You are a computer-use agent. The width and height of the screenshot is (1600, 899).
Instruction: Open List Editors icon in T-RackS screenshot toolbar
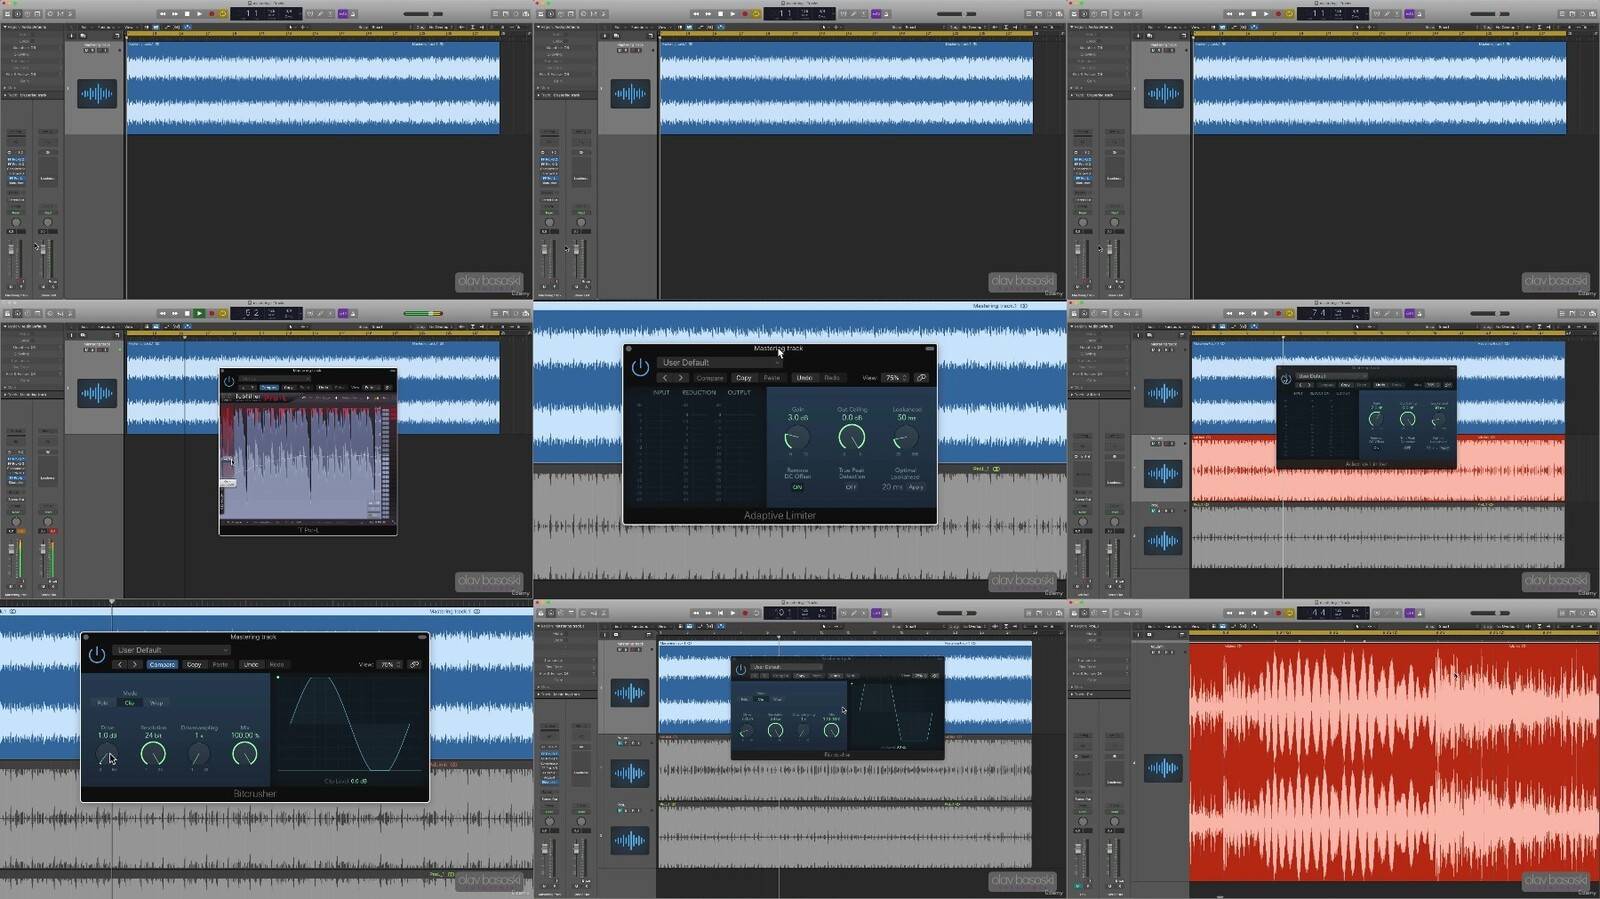pyautogui.click(x=496, y=313)
